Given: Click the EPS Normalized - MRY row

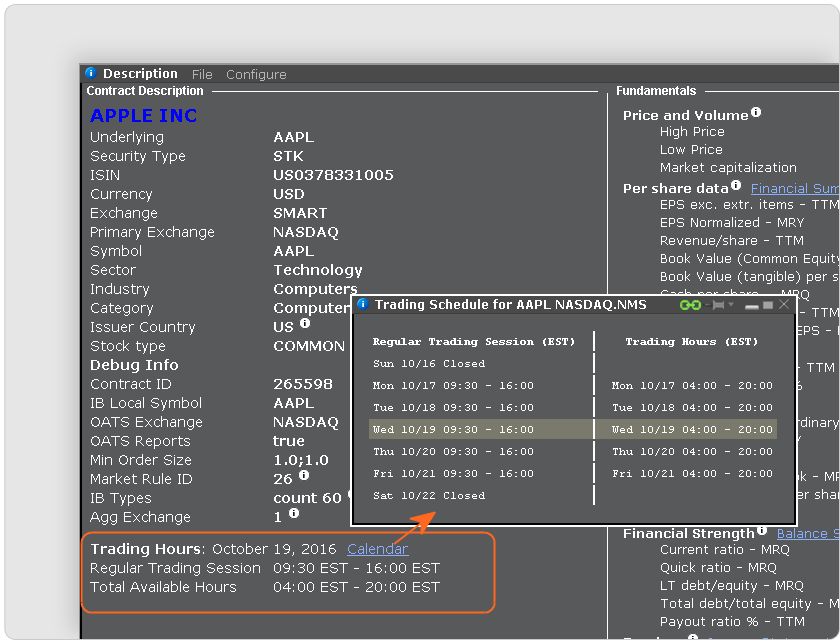Looking at the screenshot, I should (732, 223).
